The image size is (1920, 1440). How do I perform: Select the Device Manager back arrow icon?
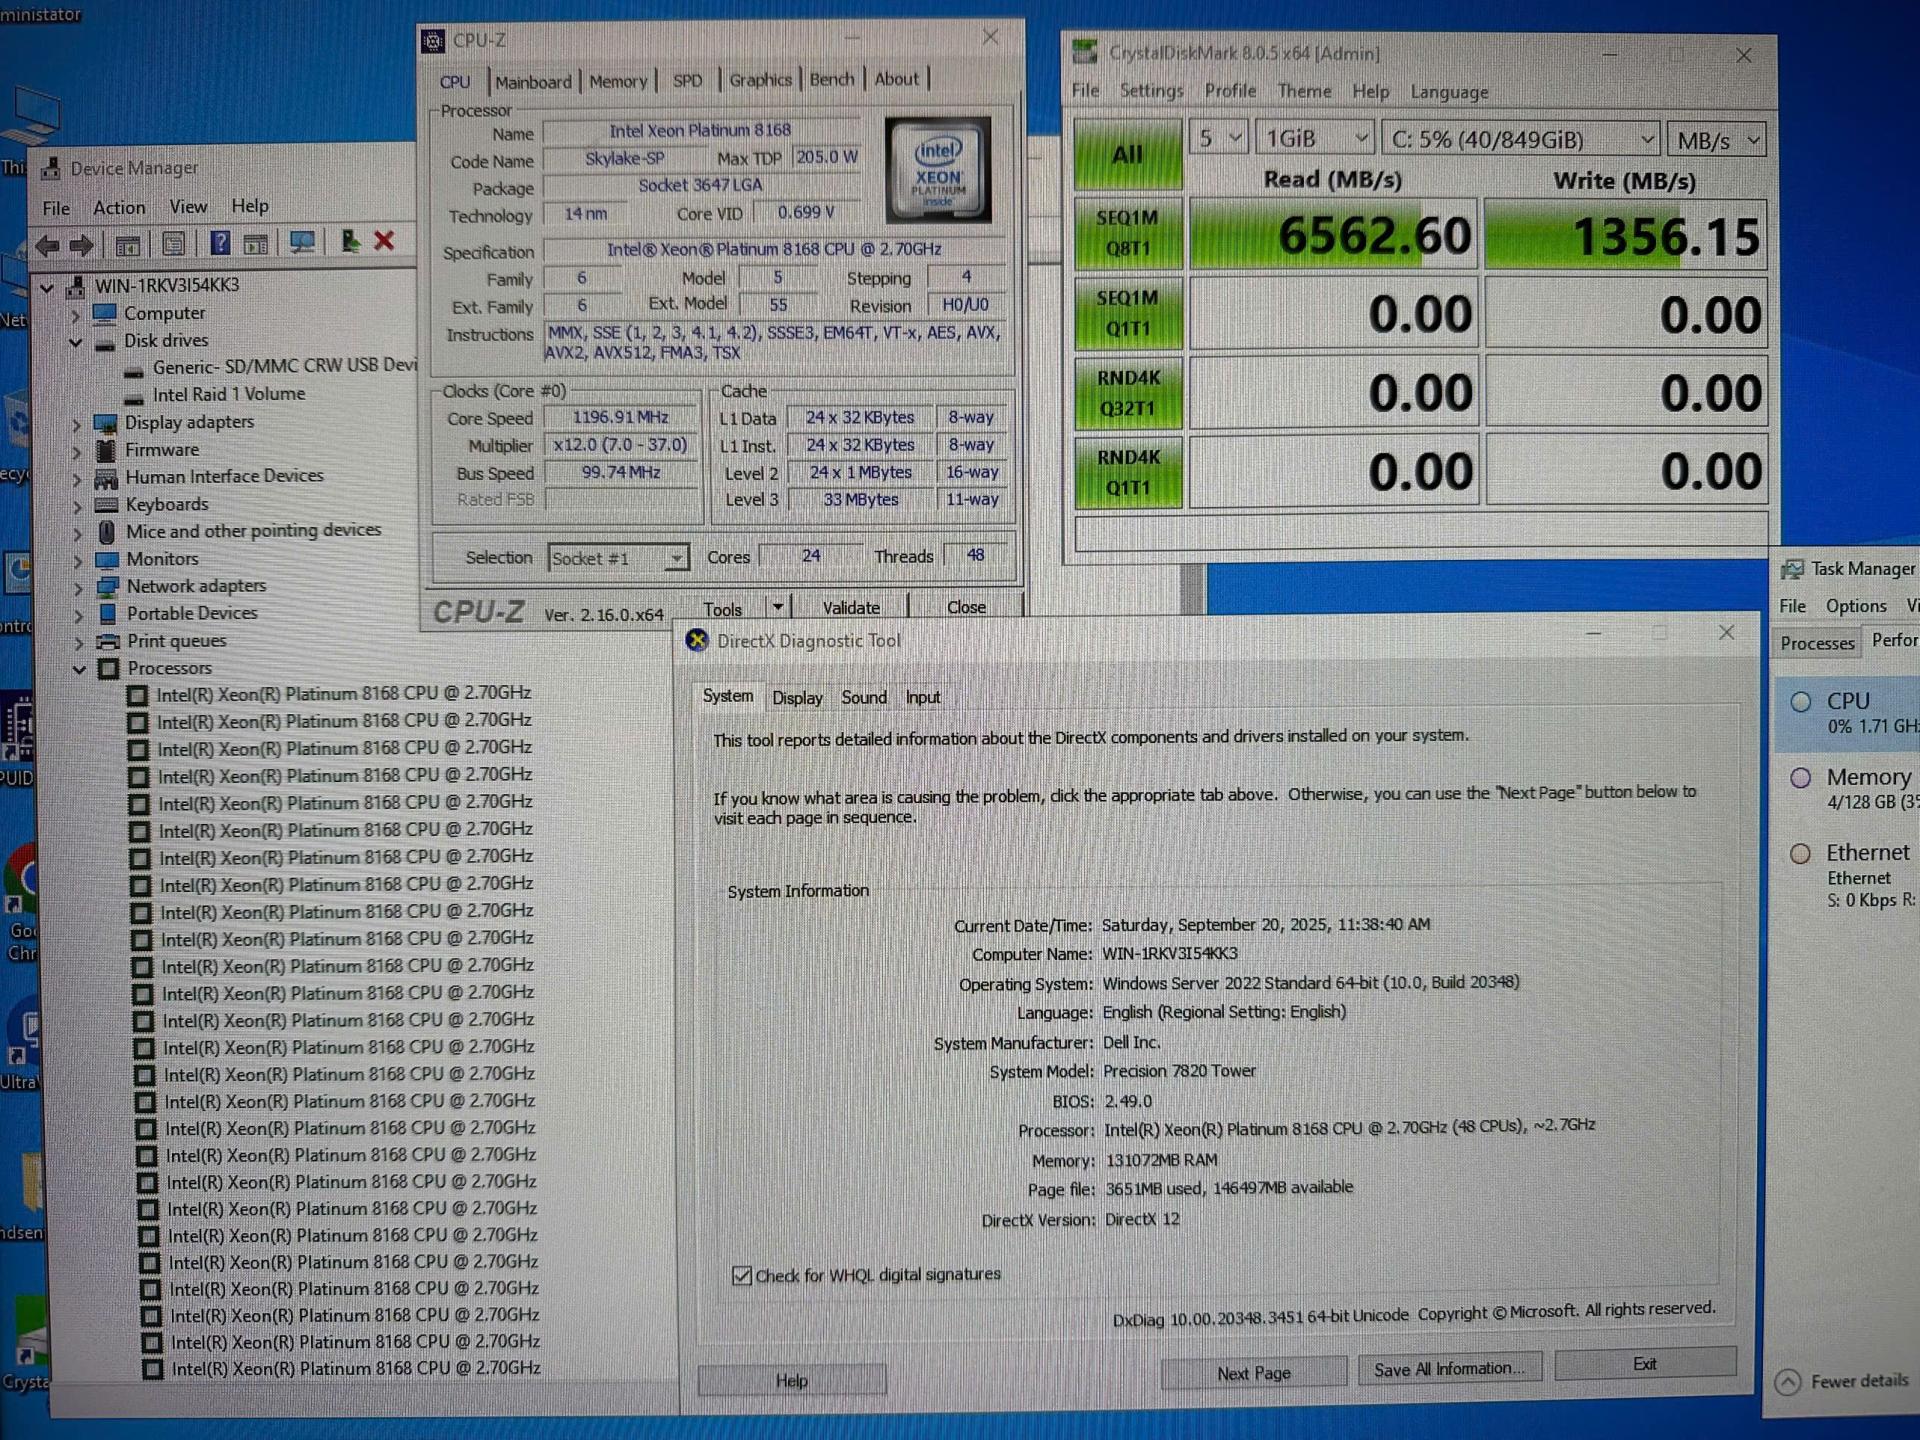click(x=47, y=244)
